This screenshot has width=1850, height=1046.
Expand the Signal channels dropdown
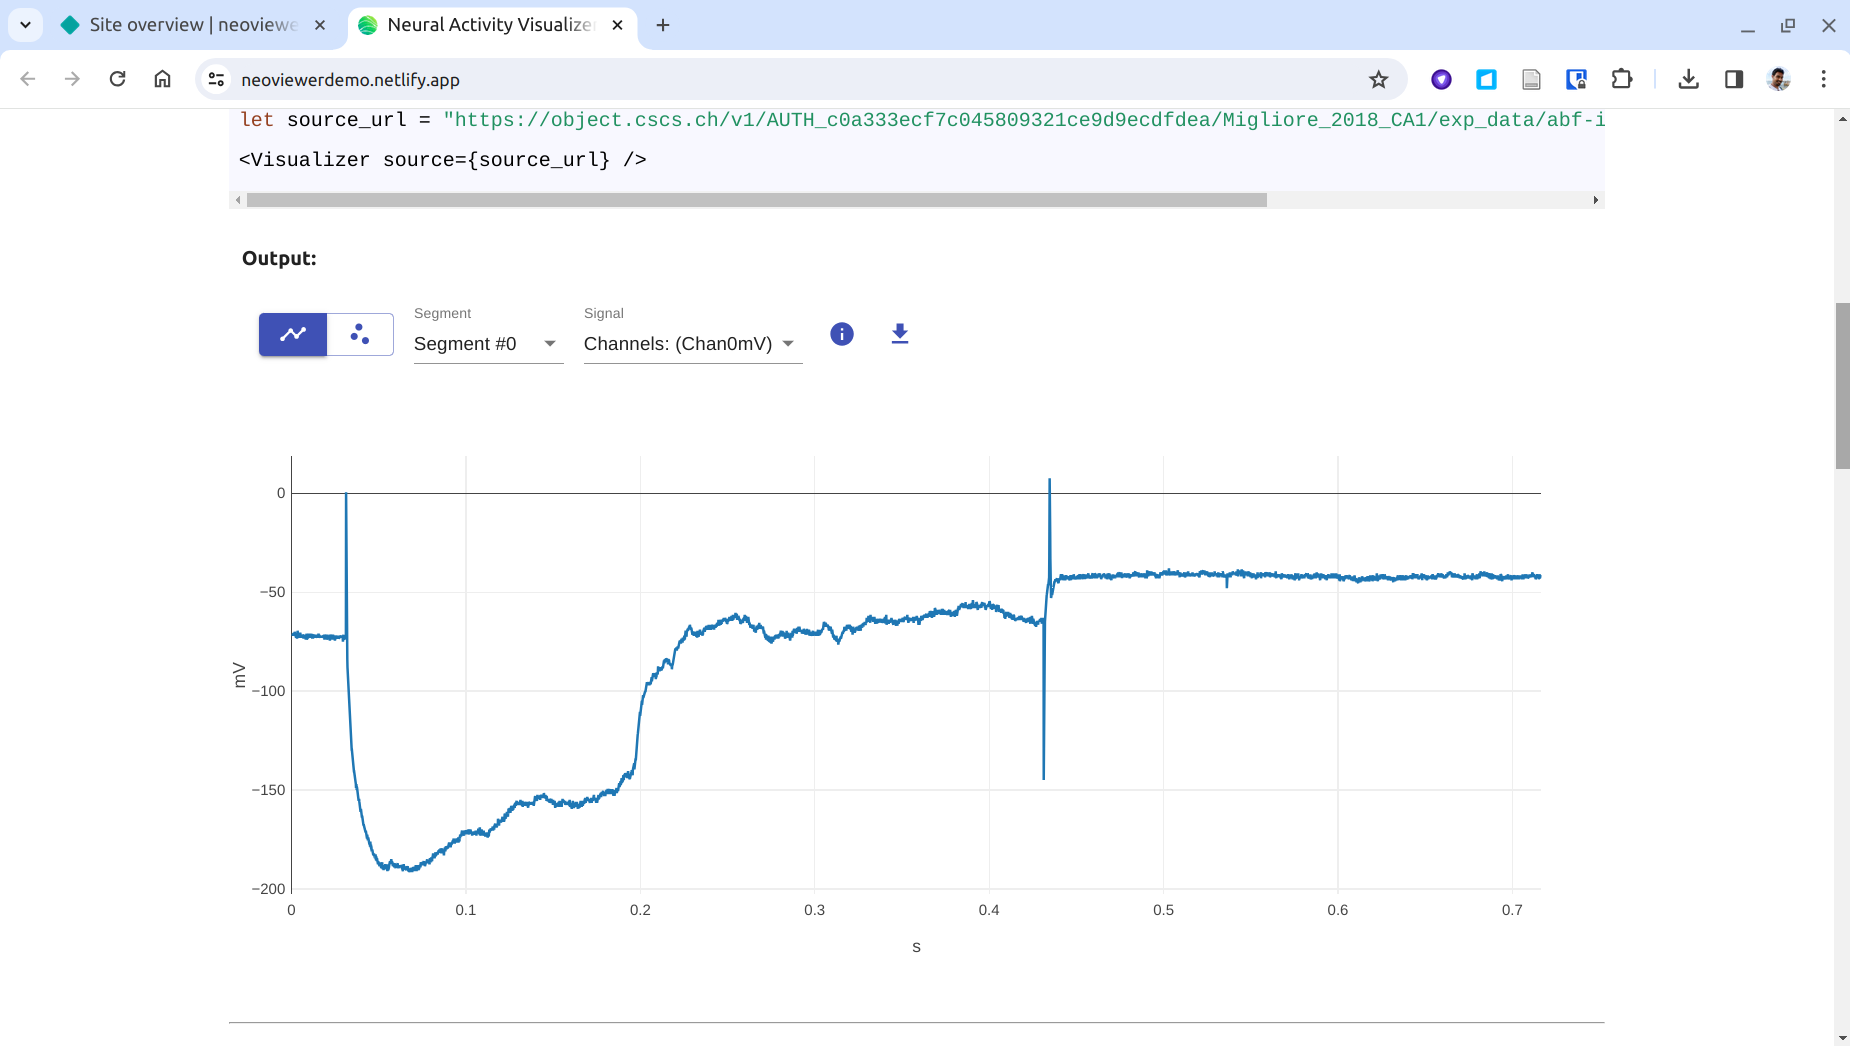tap(691, 344)
